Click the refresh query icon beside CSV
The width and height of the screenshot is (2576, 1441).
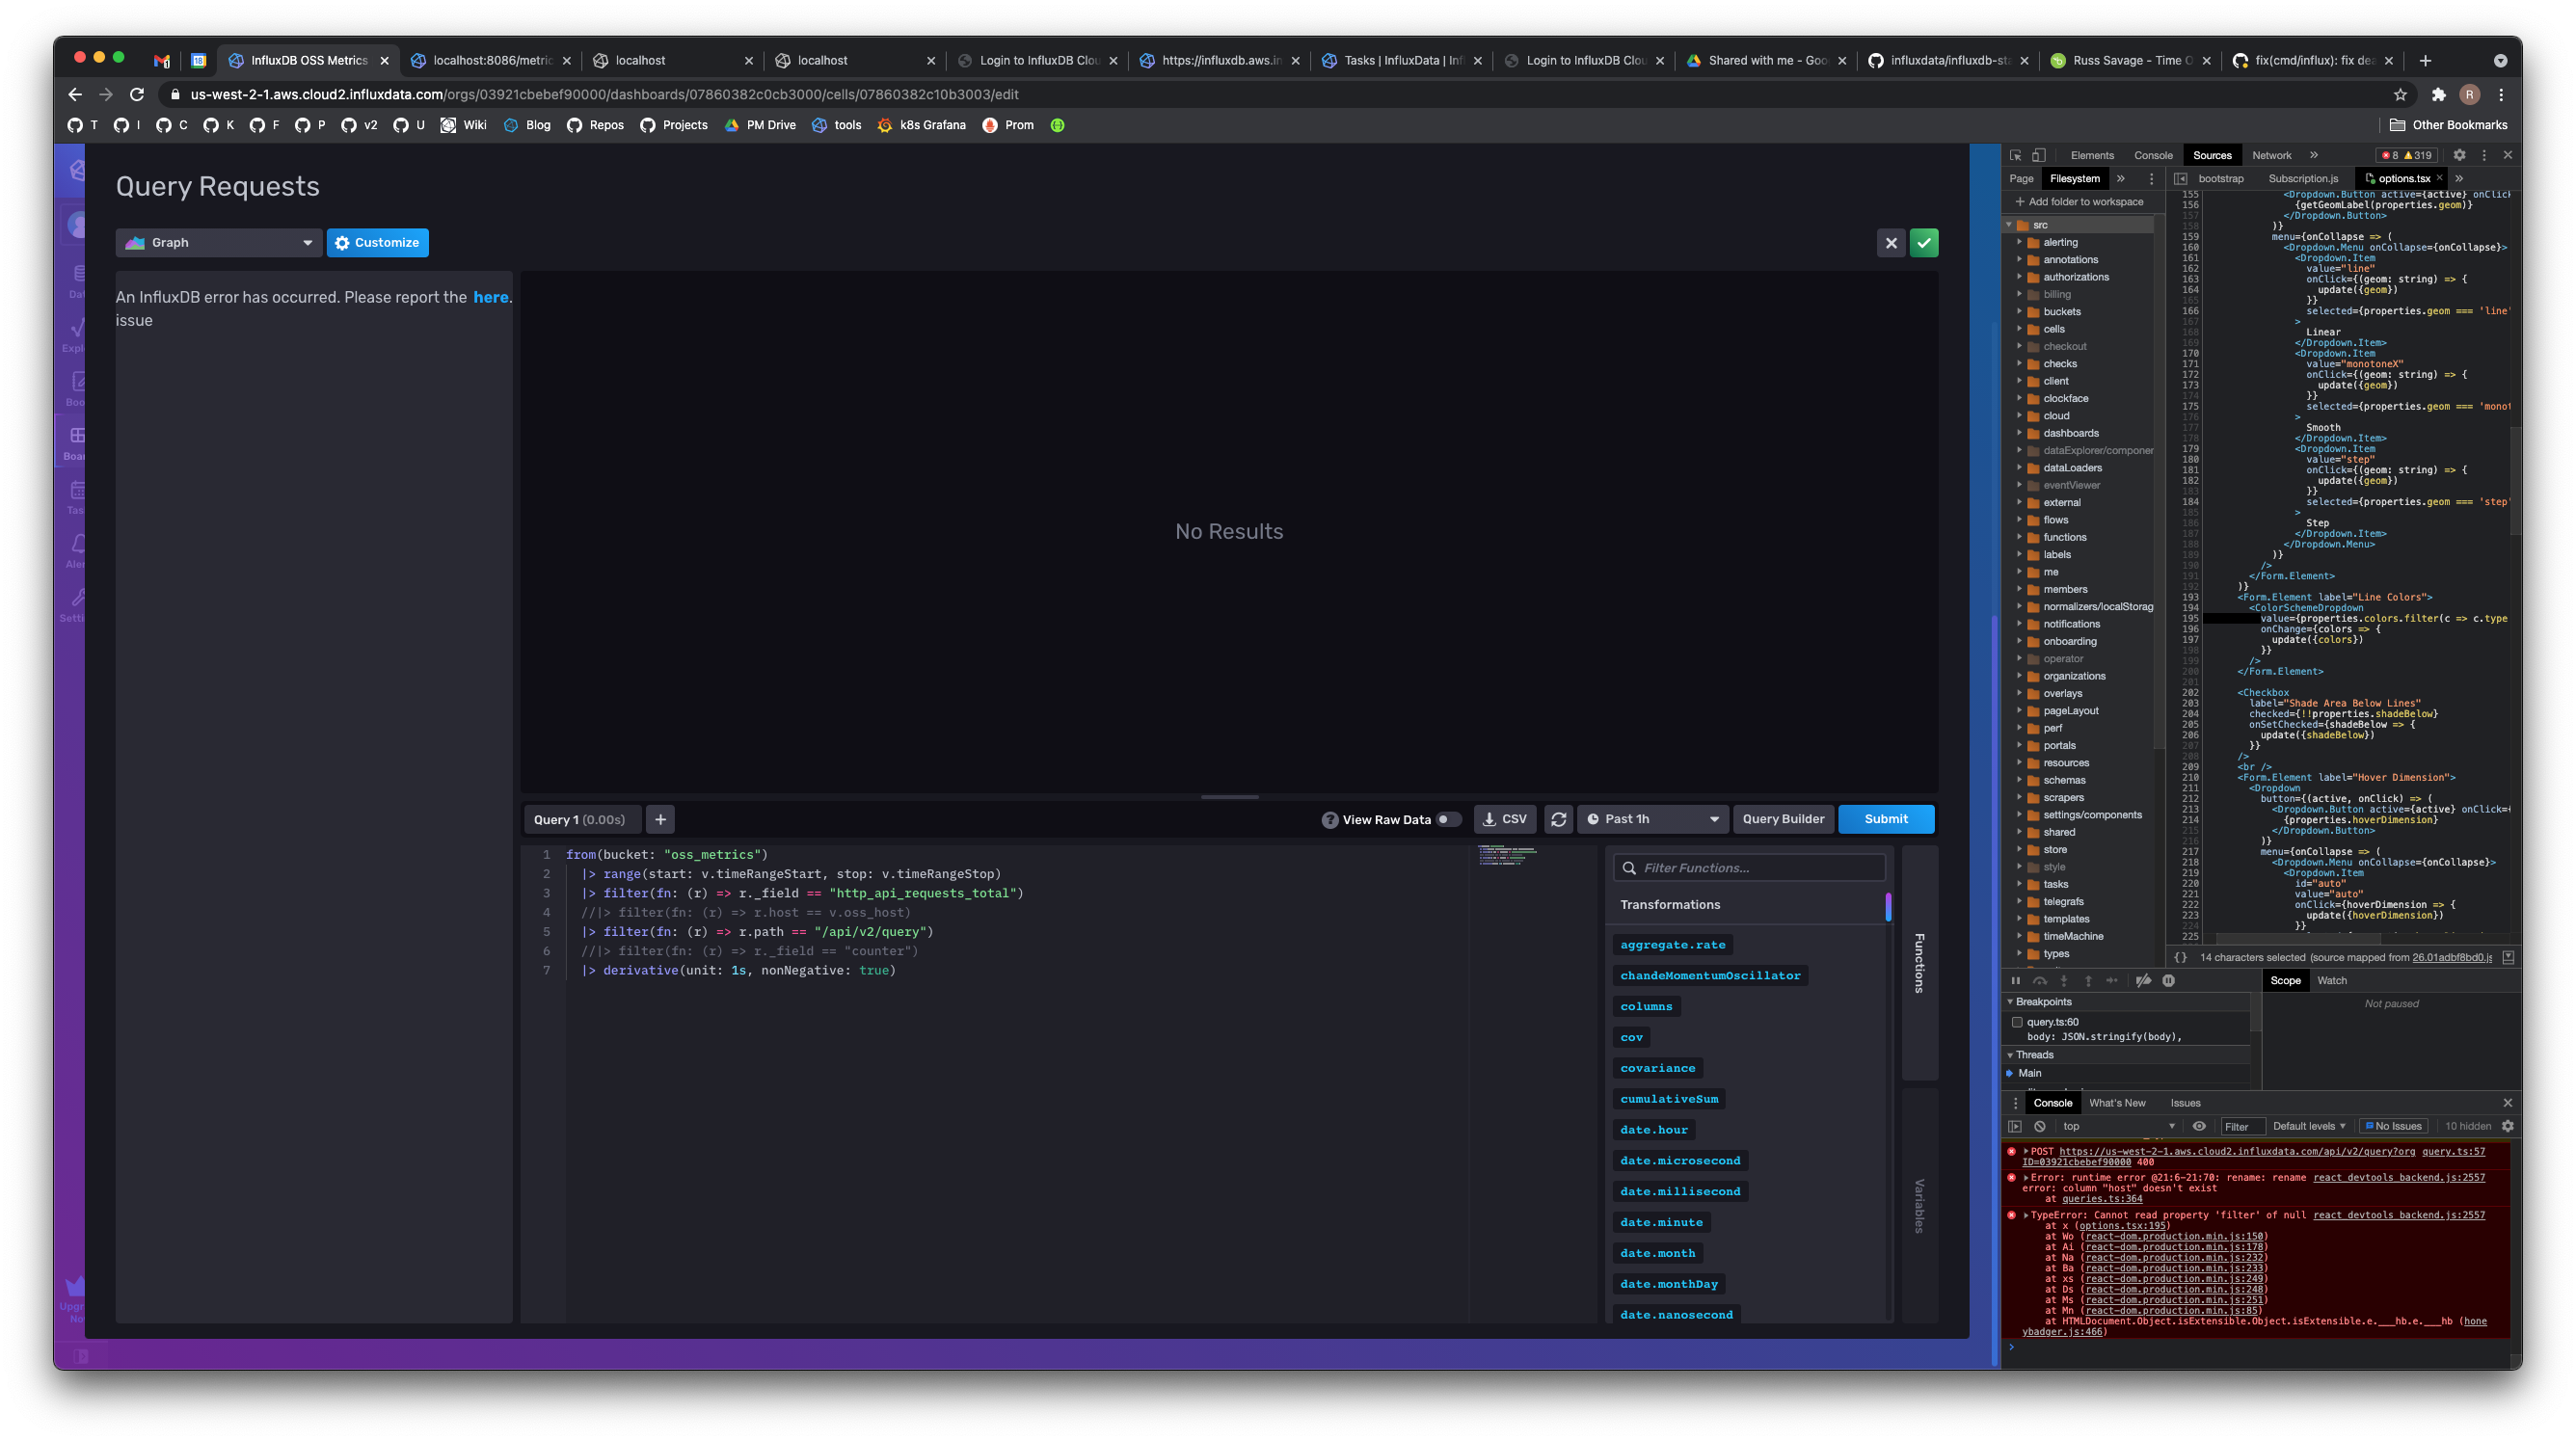pyautogui.click(x=1558, y=818)
